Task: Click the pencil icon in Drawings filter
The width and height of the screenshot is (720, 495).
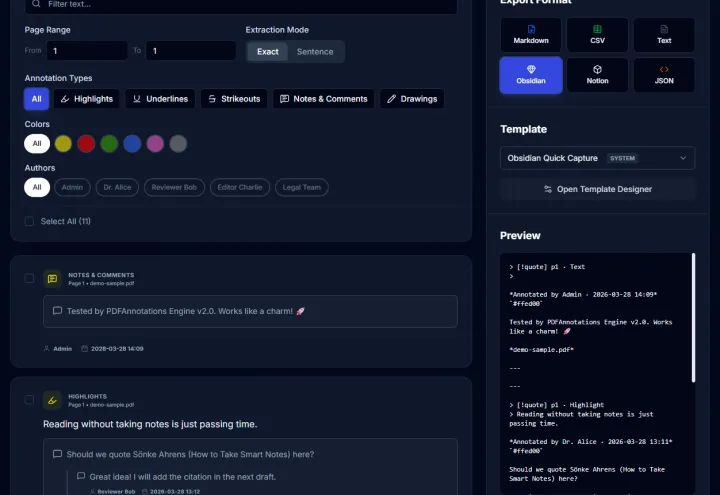Action: coord(391,99)
